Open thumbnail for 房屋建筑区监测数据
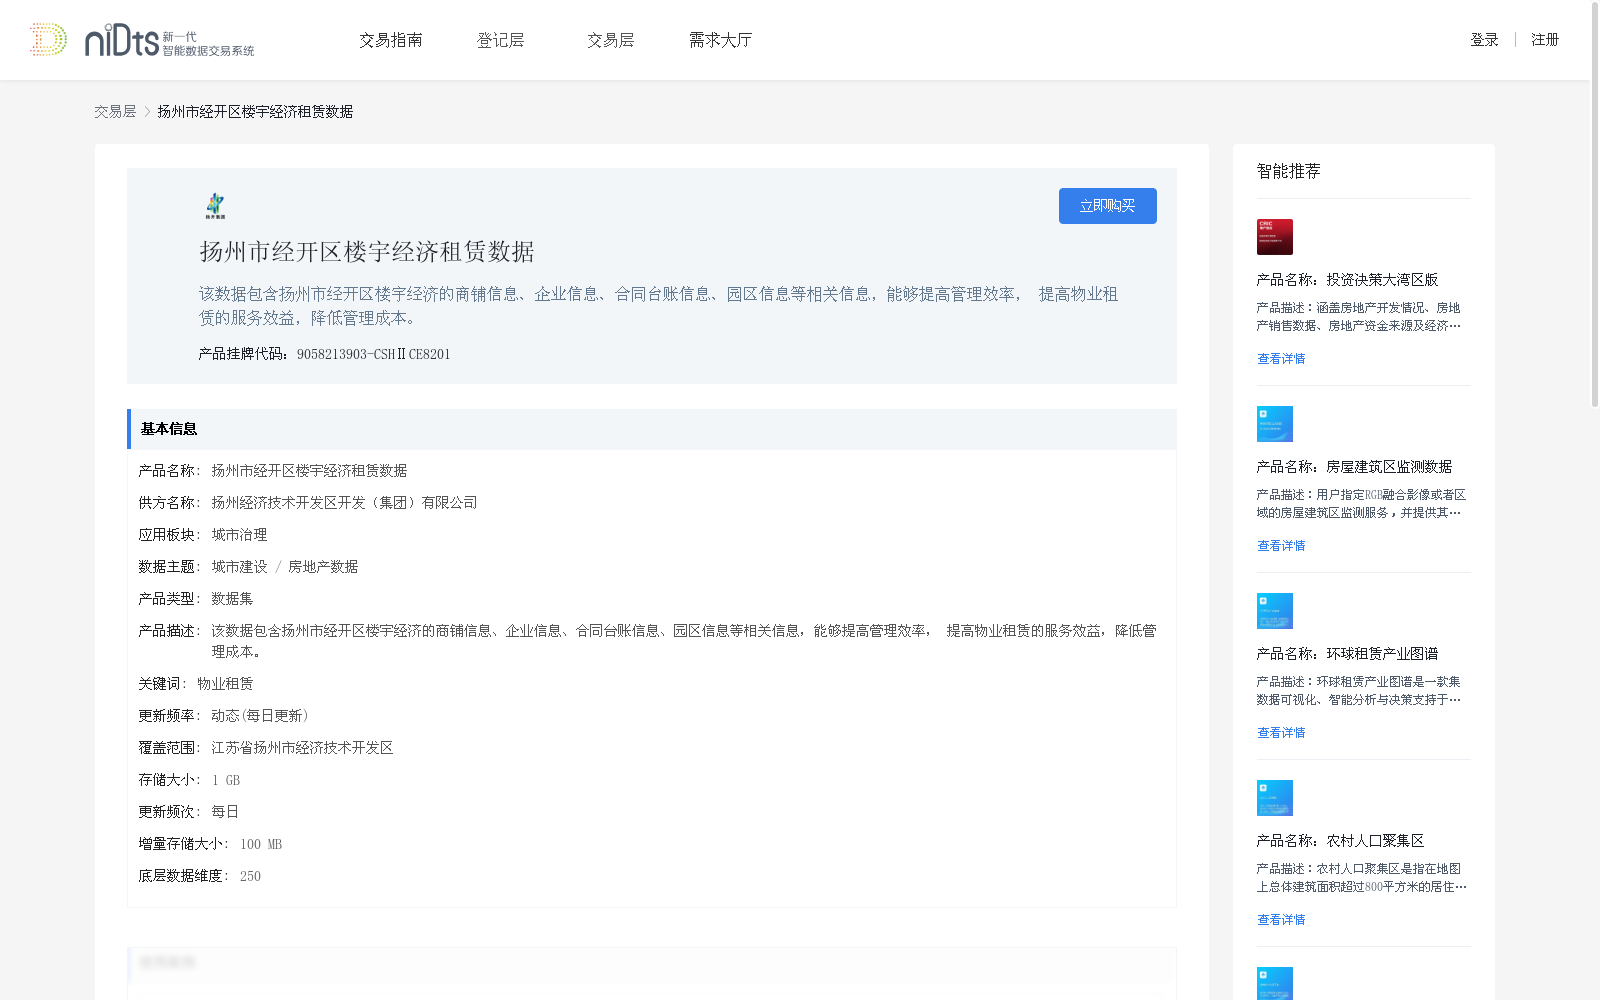This screenshot has width=1600, height=1000. coord(1275,424)
